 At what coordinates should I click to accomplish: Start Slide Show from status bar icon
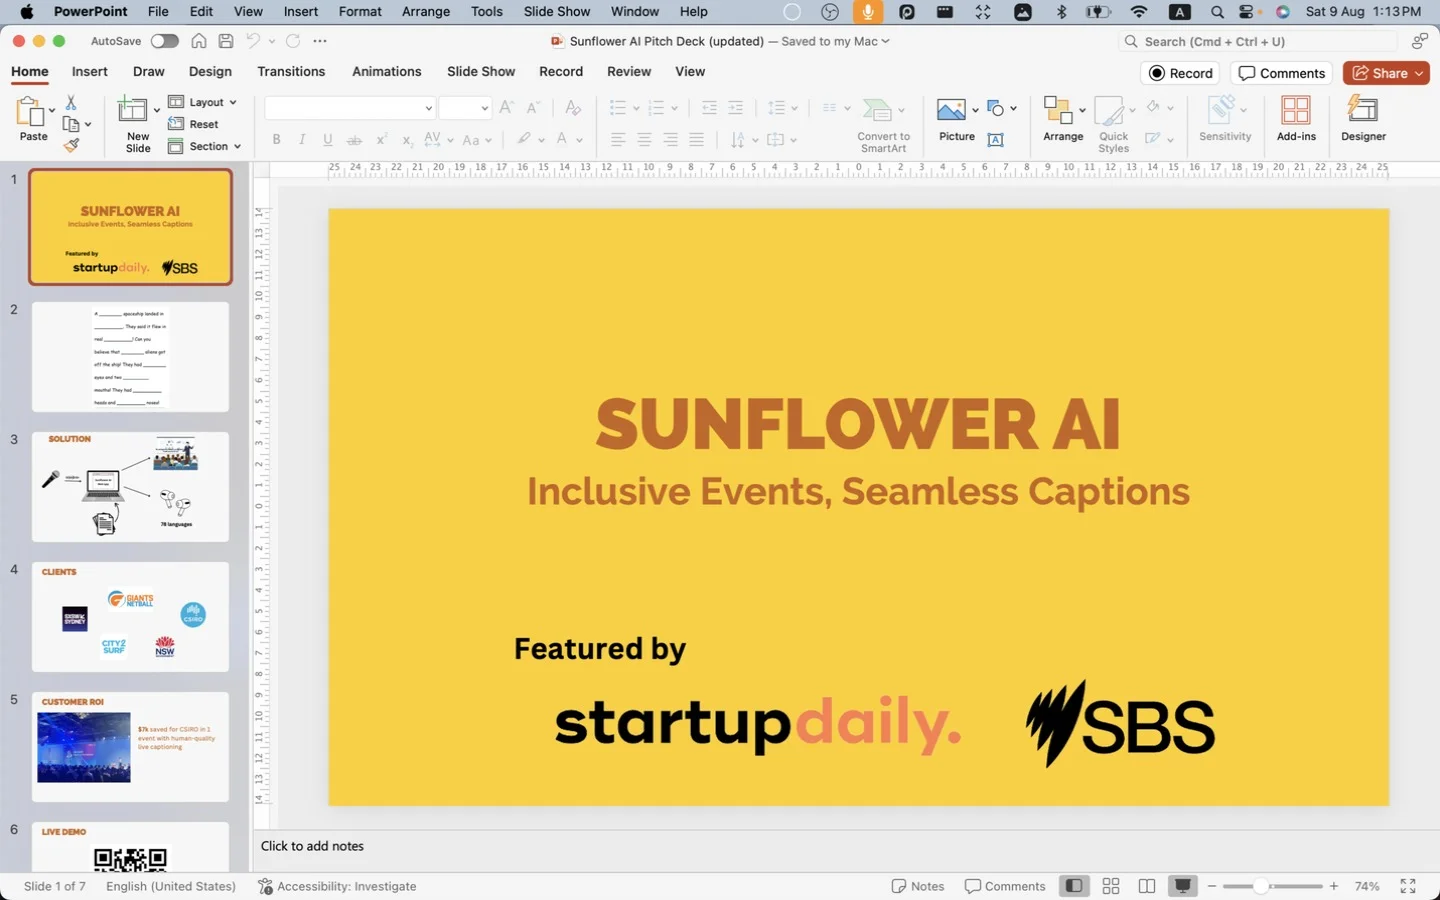coord(1183,886)
